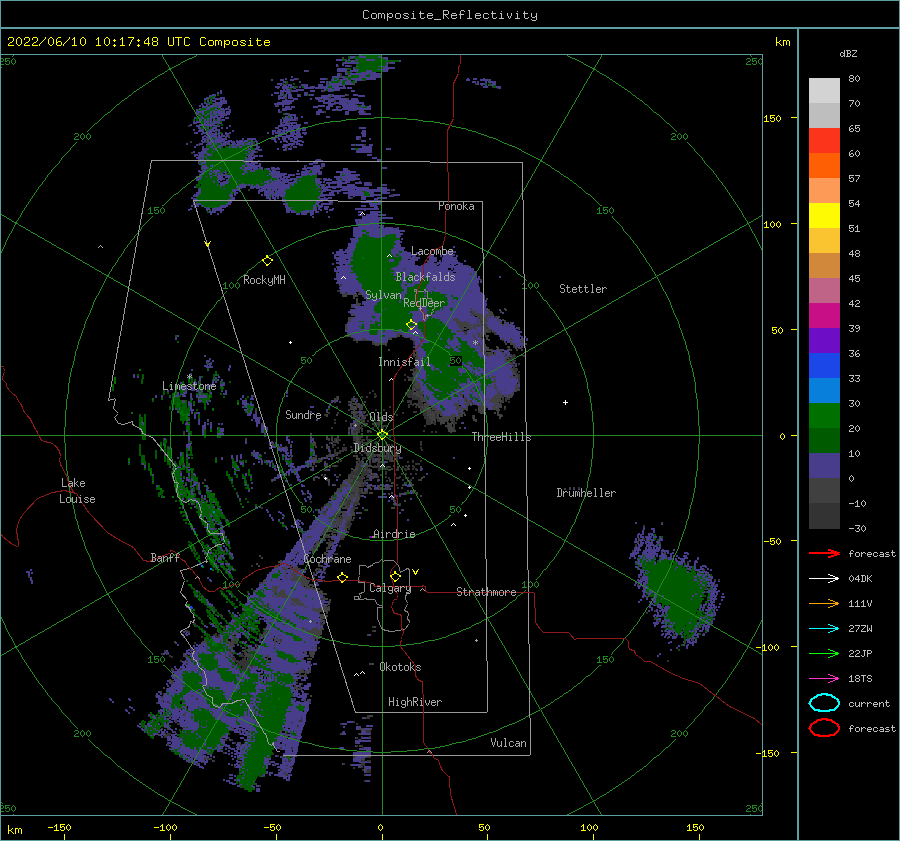Click the Ponoka city label
This screenshot has width=900, height=841.
click(x=456, y=206)
